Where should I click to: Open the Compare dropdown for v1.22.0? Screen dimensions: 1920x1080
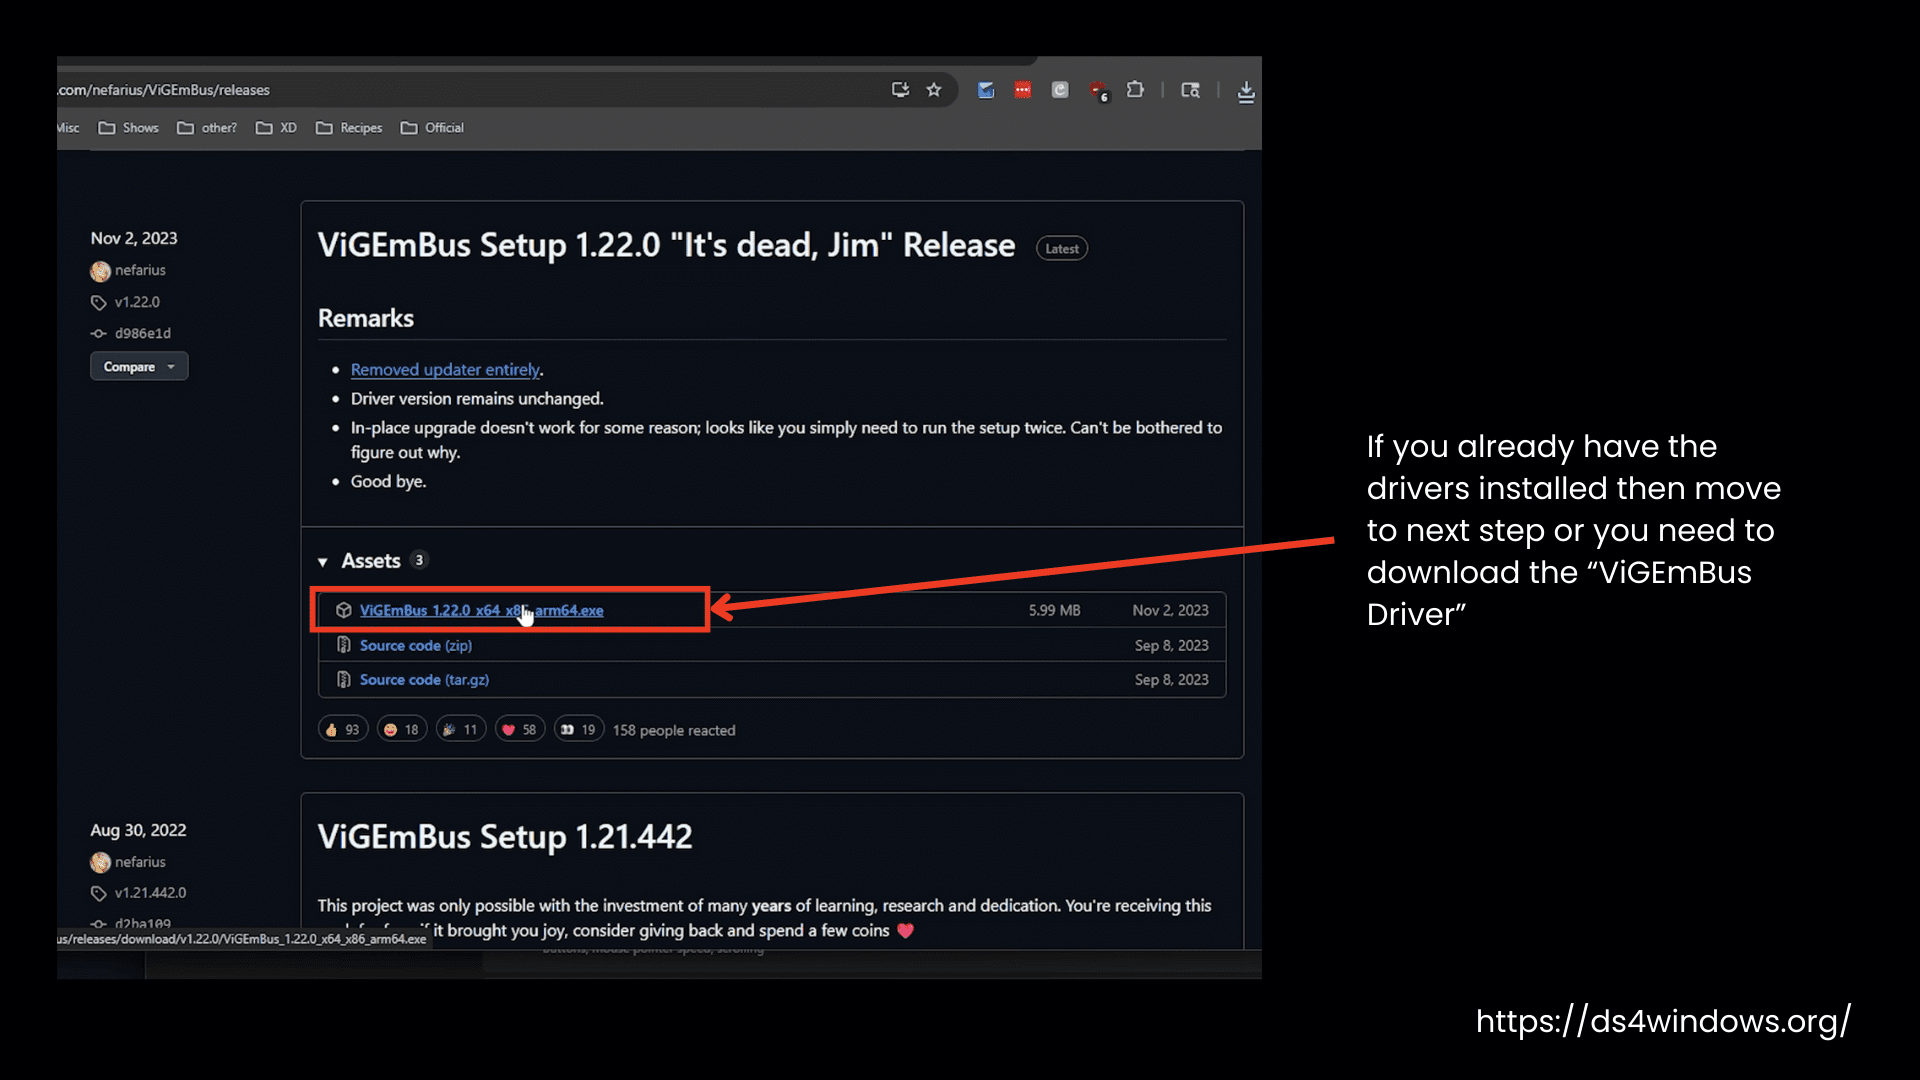[139, 366]
